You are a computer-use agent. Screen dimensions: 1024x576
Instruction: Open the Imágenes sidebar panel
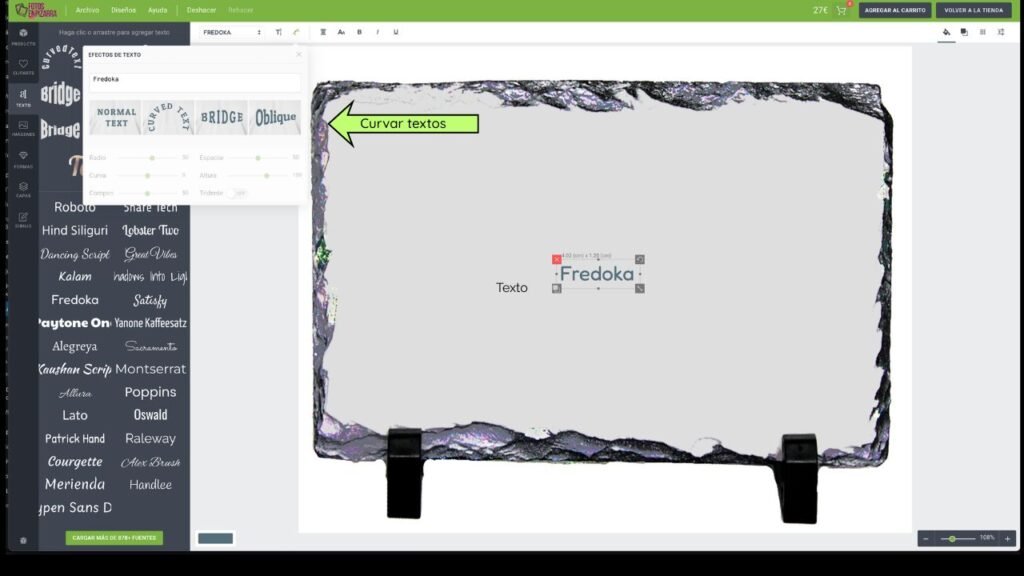(23, 127)
